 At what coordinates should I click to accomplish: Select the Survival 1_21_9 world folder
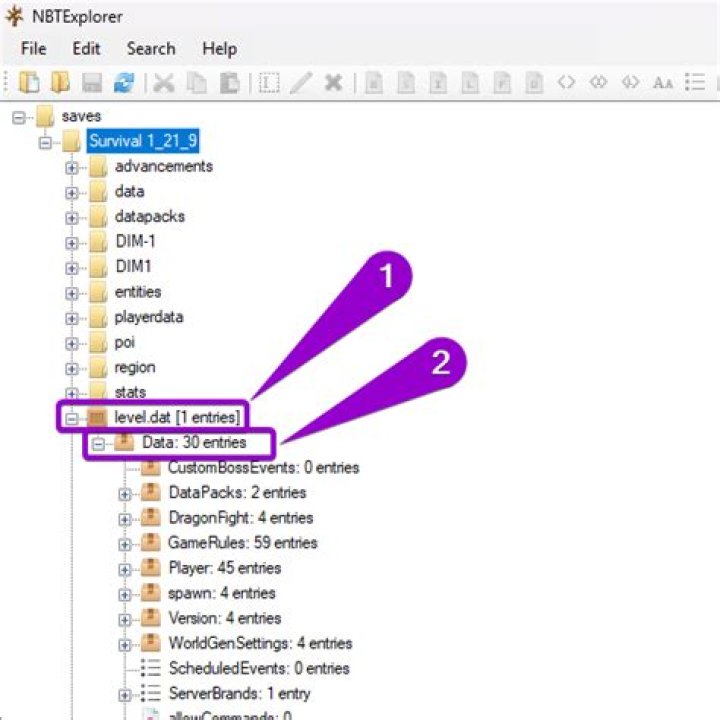click(x=143, y=141)
